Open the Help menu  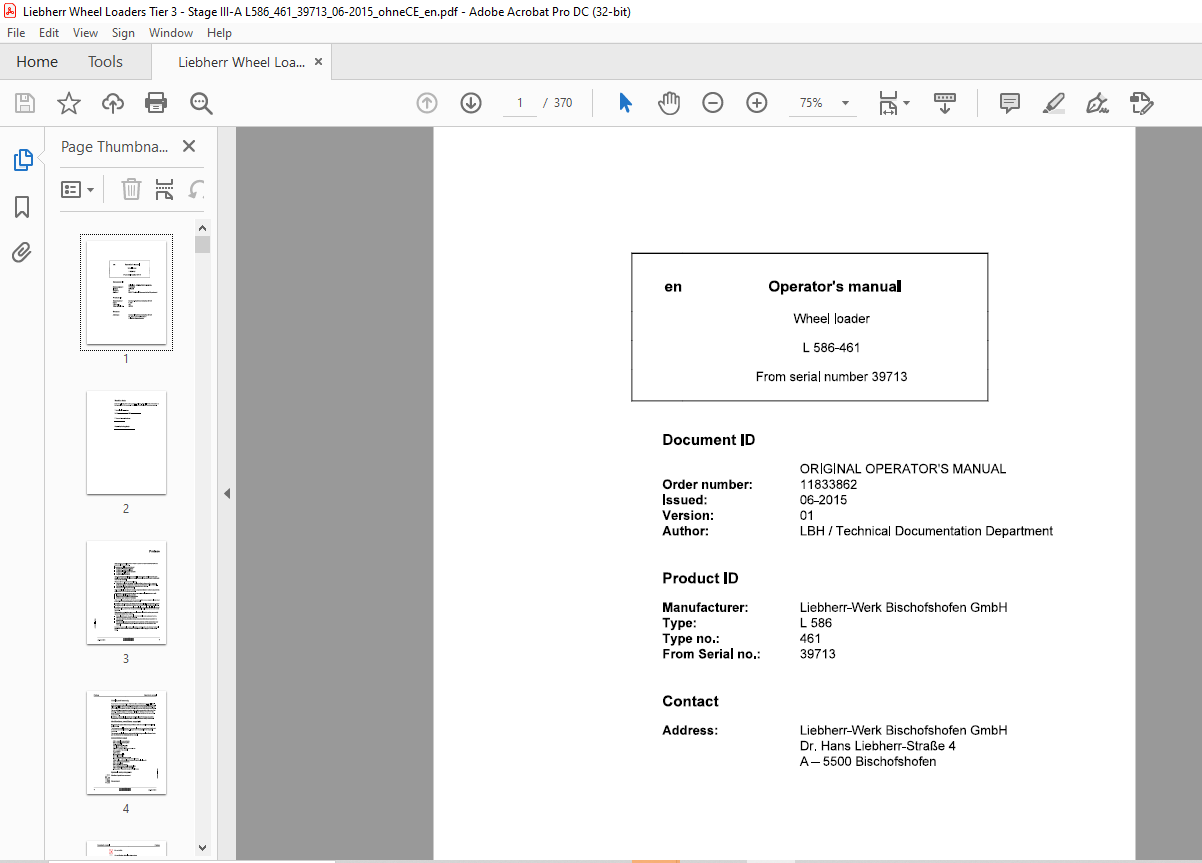219,33
